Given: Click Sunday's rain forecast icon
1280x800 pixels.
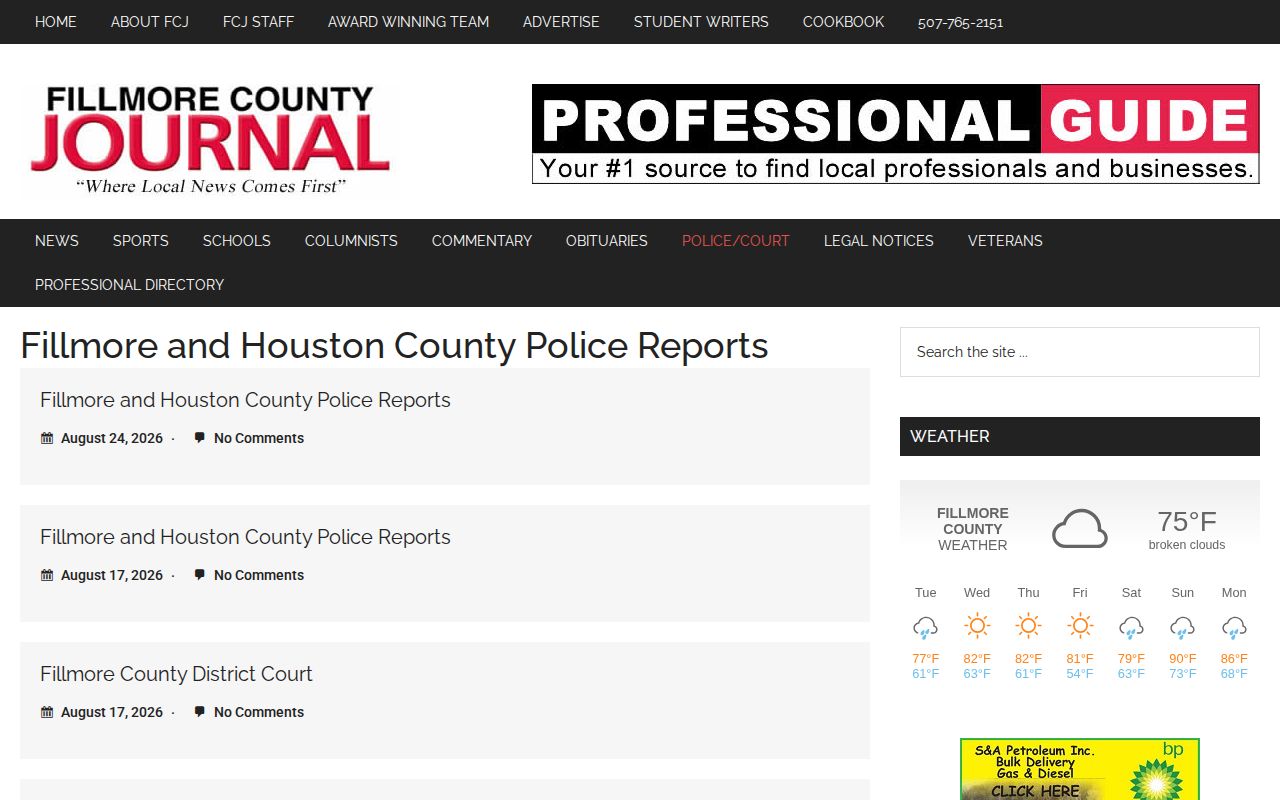Looking at the screenshot, I should point(1183,627).
